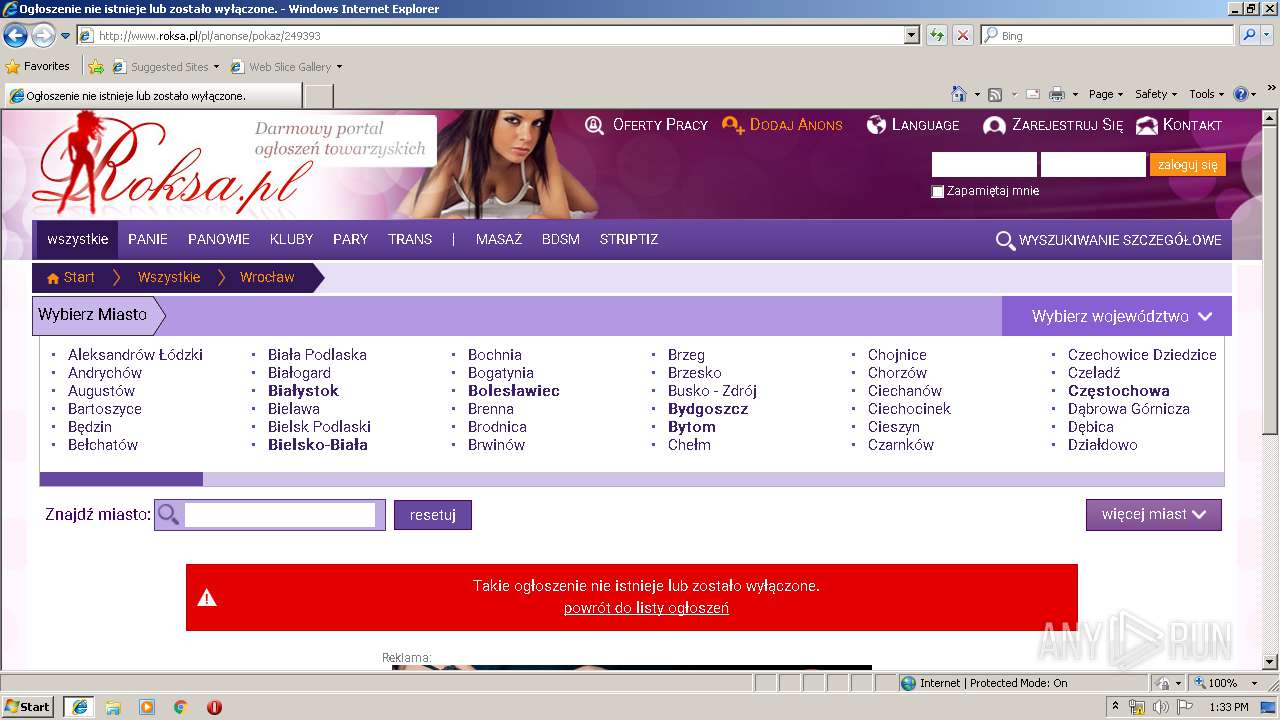
Task: Open the Częstochowa city link
Action: 1118,391
